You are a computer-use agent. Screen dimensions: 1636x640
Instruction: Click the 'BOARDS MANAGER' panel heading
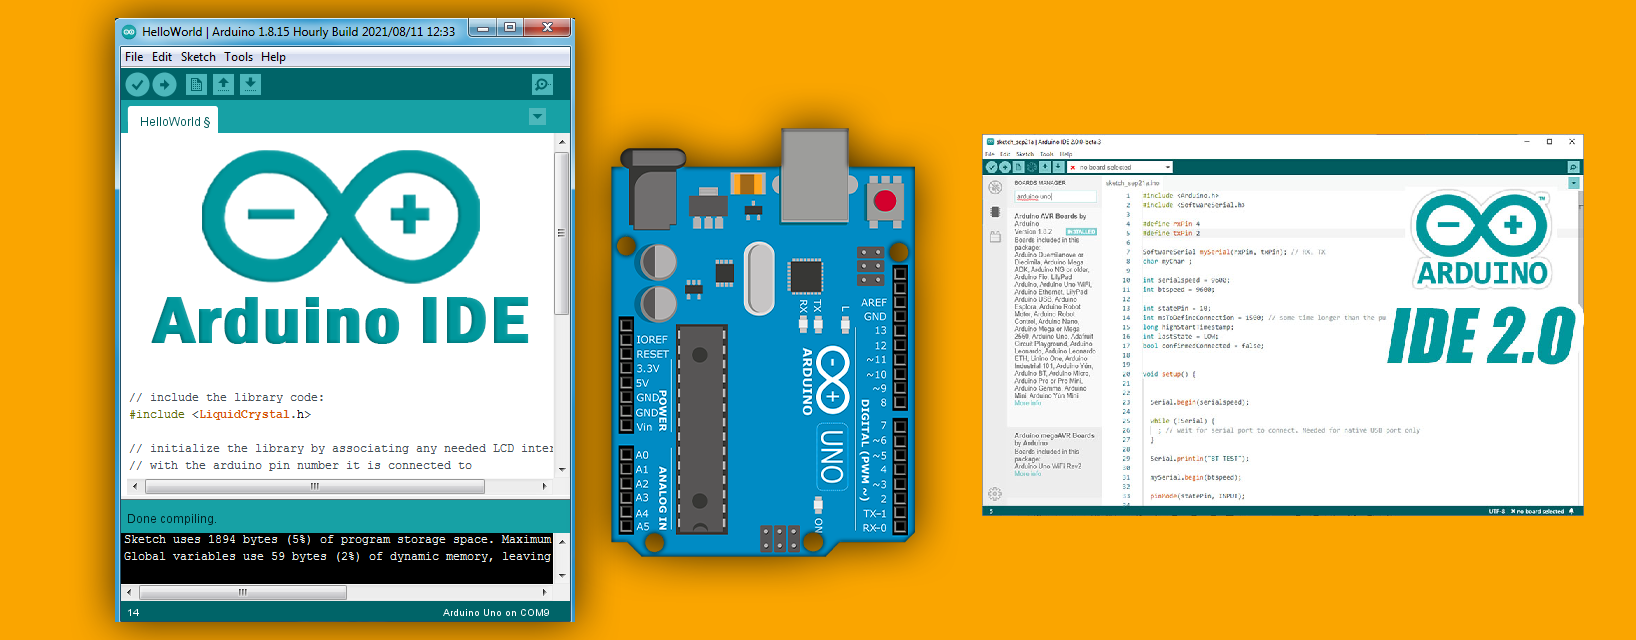point(1040,183)
